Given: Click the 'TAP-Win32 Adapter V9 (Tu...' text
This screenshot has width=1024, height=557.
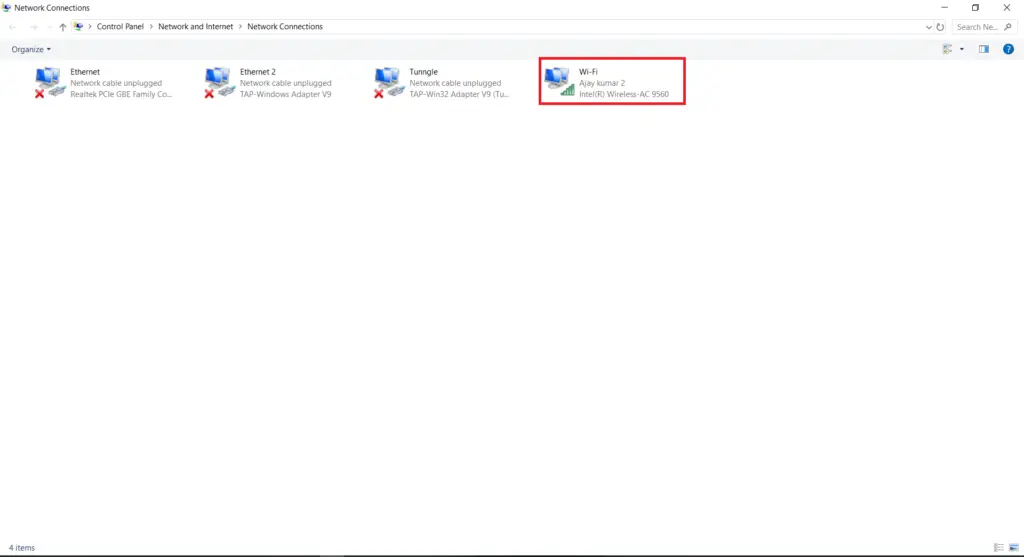Looking at the screenshot, I should (458, 94).
